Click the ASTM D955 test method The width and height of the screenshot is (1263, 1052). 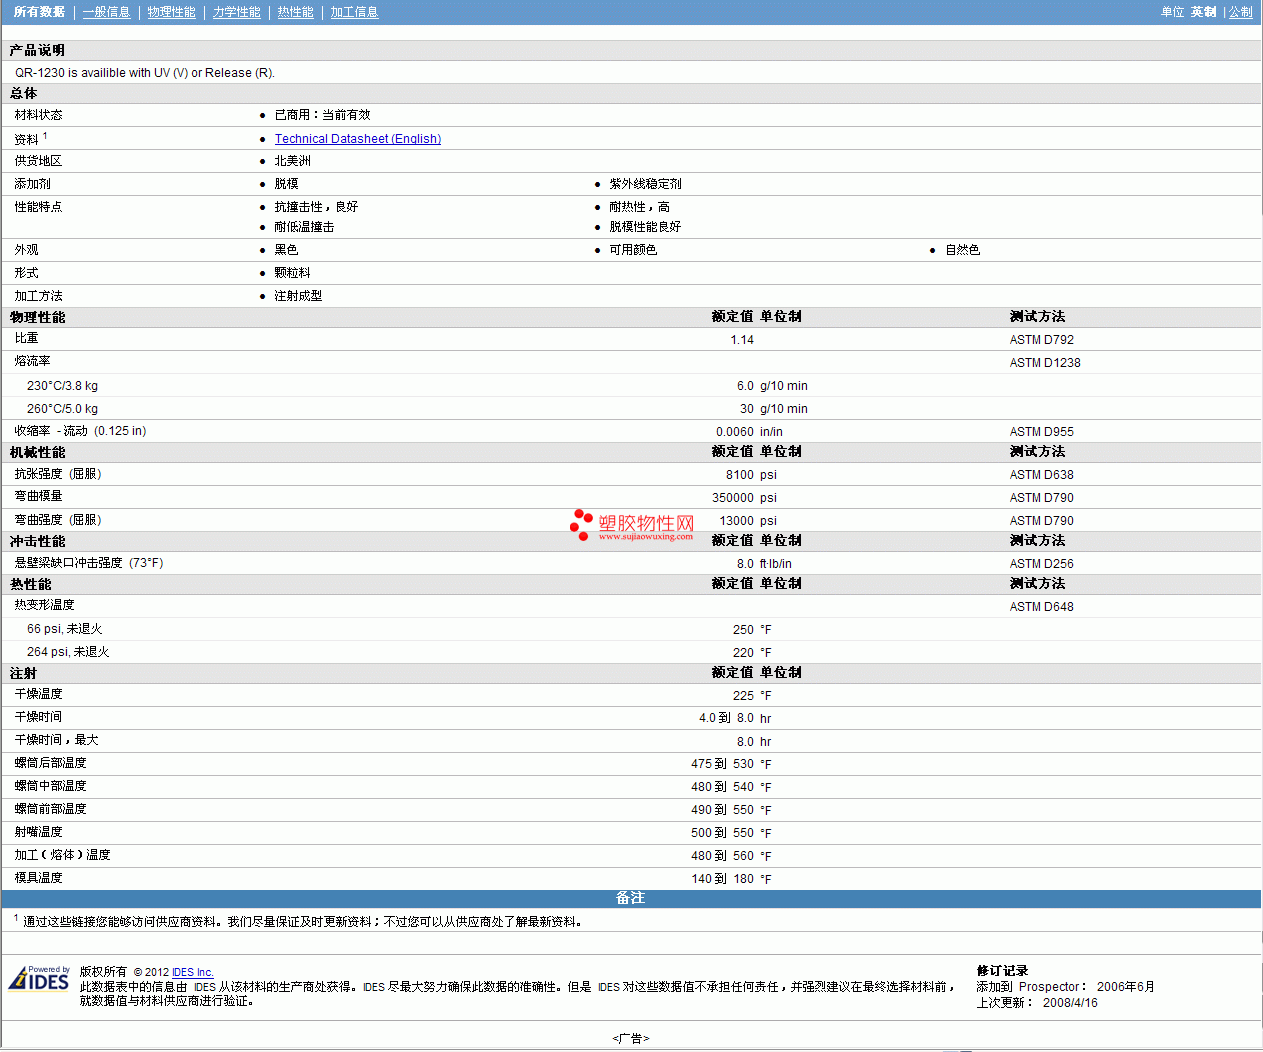coord(1041,432)
